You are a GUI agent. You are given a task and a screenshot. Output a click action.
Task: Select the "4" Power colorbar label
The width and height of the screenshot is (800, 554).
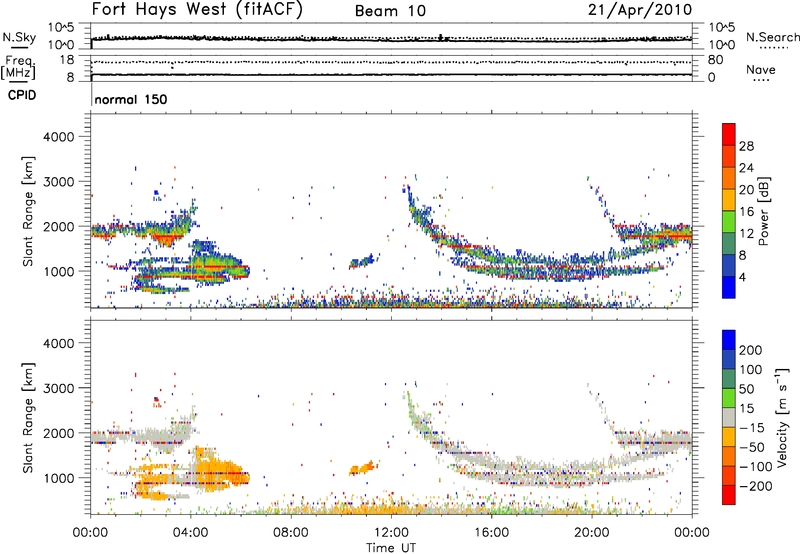742,277
